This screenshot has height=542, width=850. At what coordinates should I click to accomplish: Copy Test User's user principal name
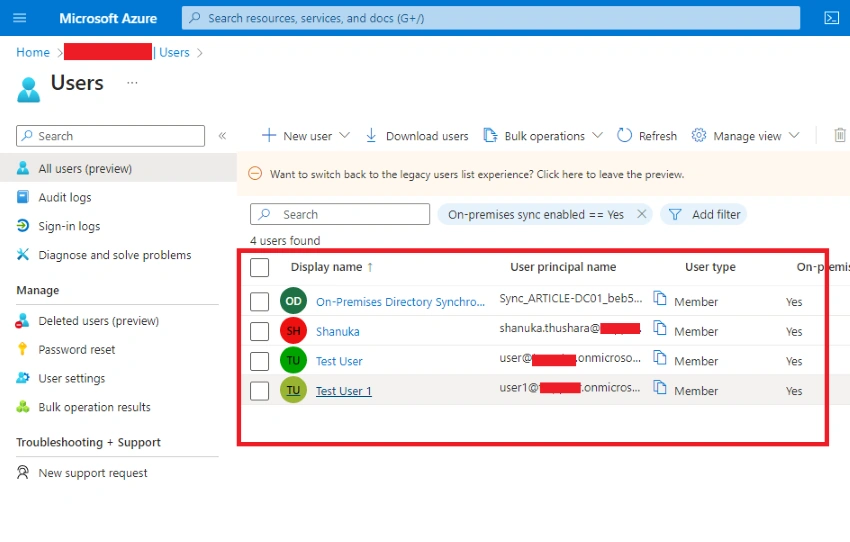[x=660, y=358]
